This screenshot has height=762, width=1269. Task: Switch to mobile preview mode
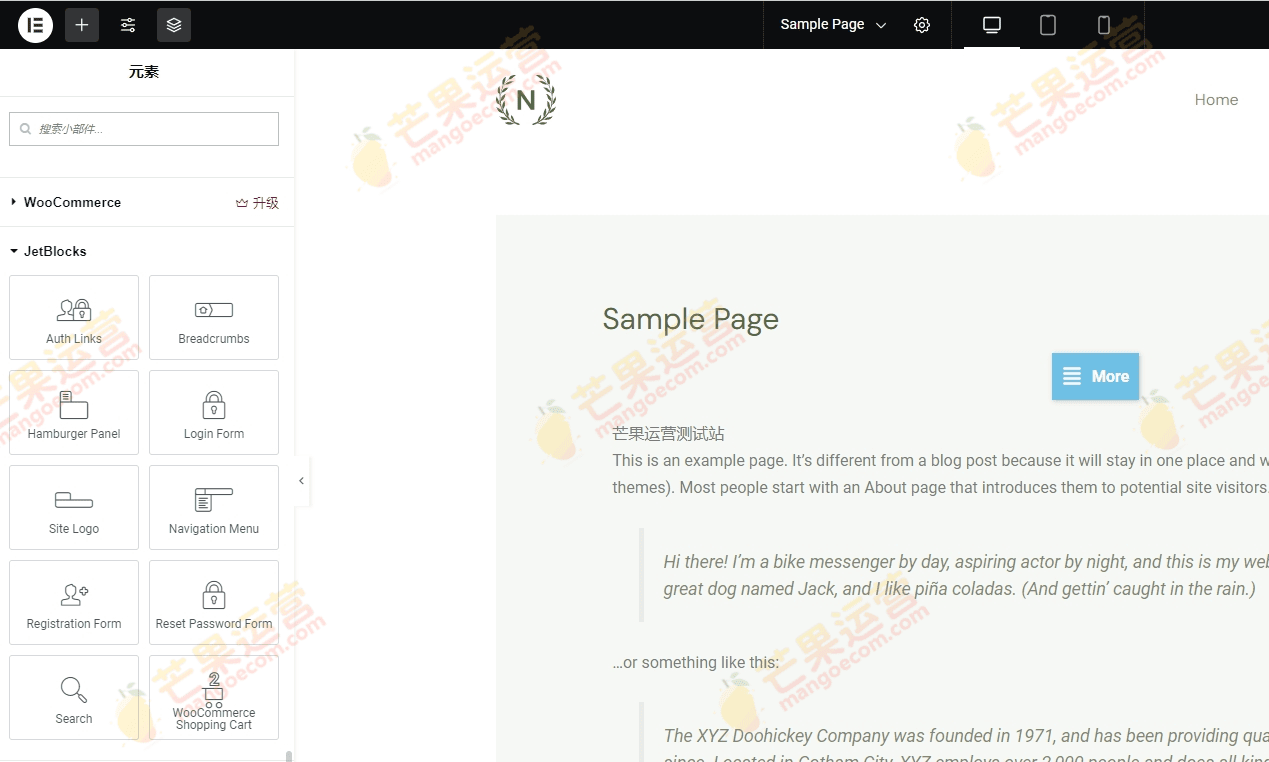coord(1104,25)
